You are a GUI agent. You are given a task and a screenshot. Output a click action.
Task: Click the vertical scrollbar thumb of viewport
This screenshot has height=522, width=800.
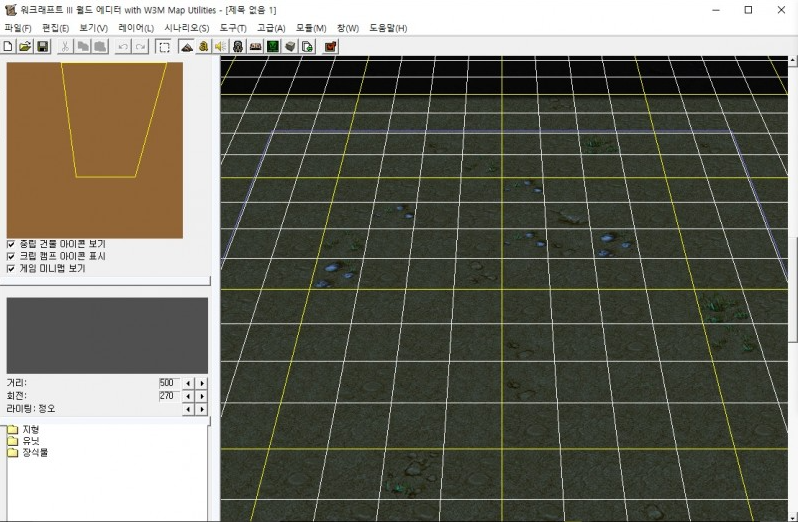coord(793,290)
